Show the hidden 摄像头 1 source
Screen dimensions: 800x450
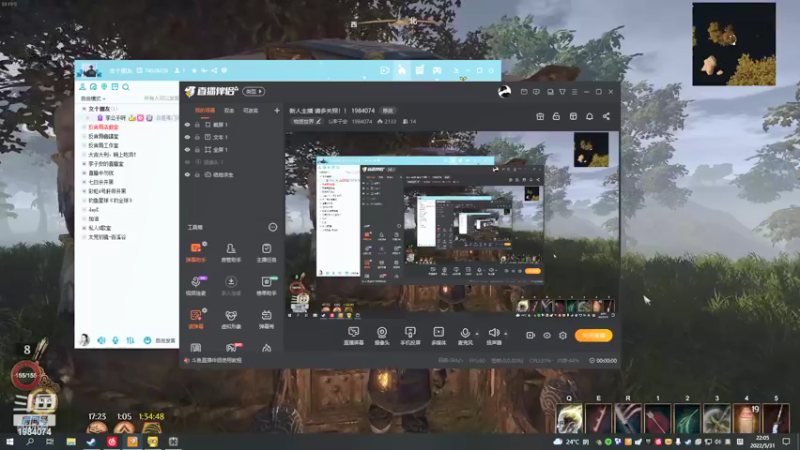point(187,162)
